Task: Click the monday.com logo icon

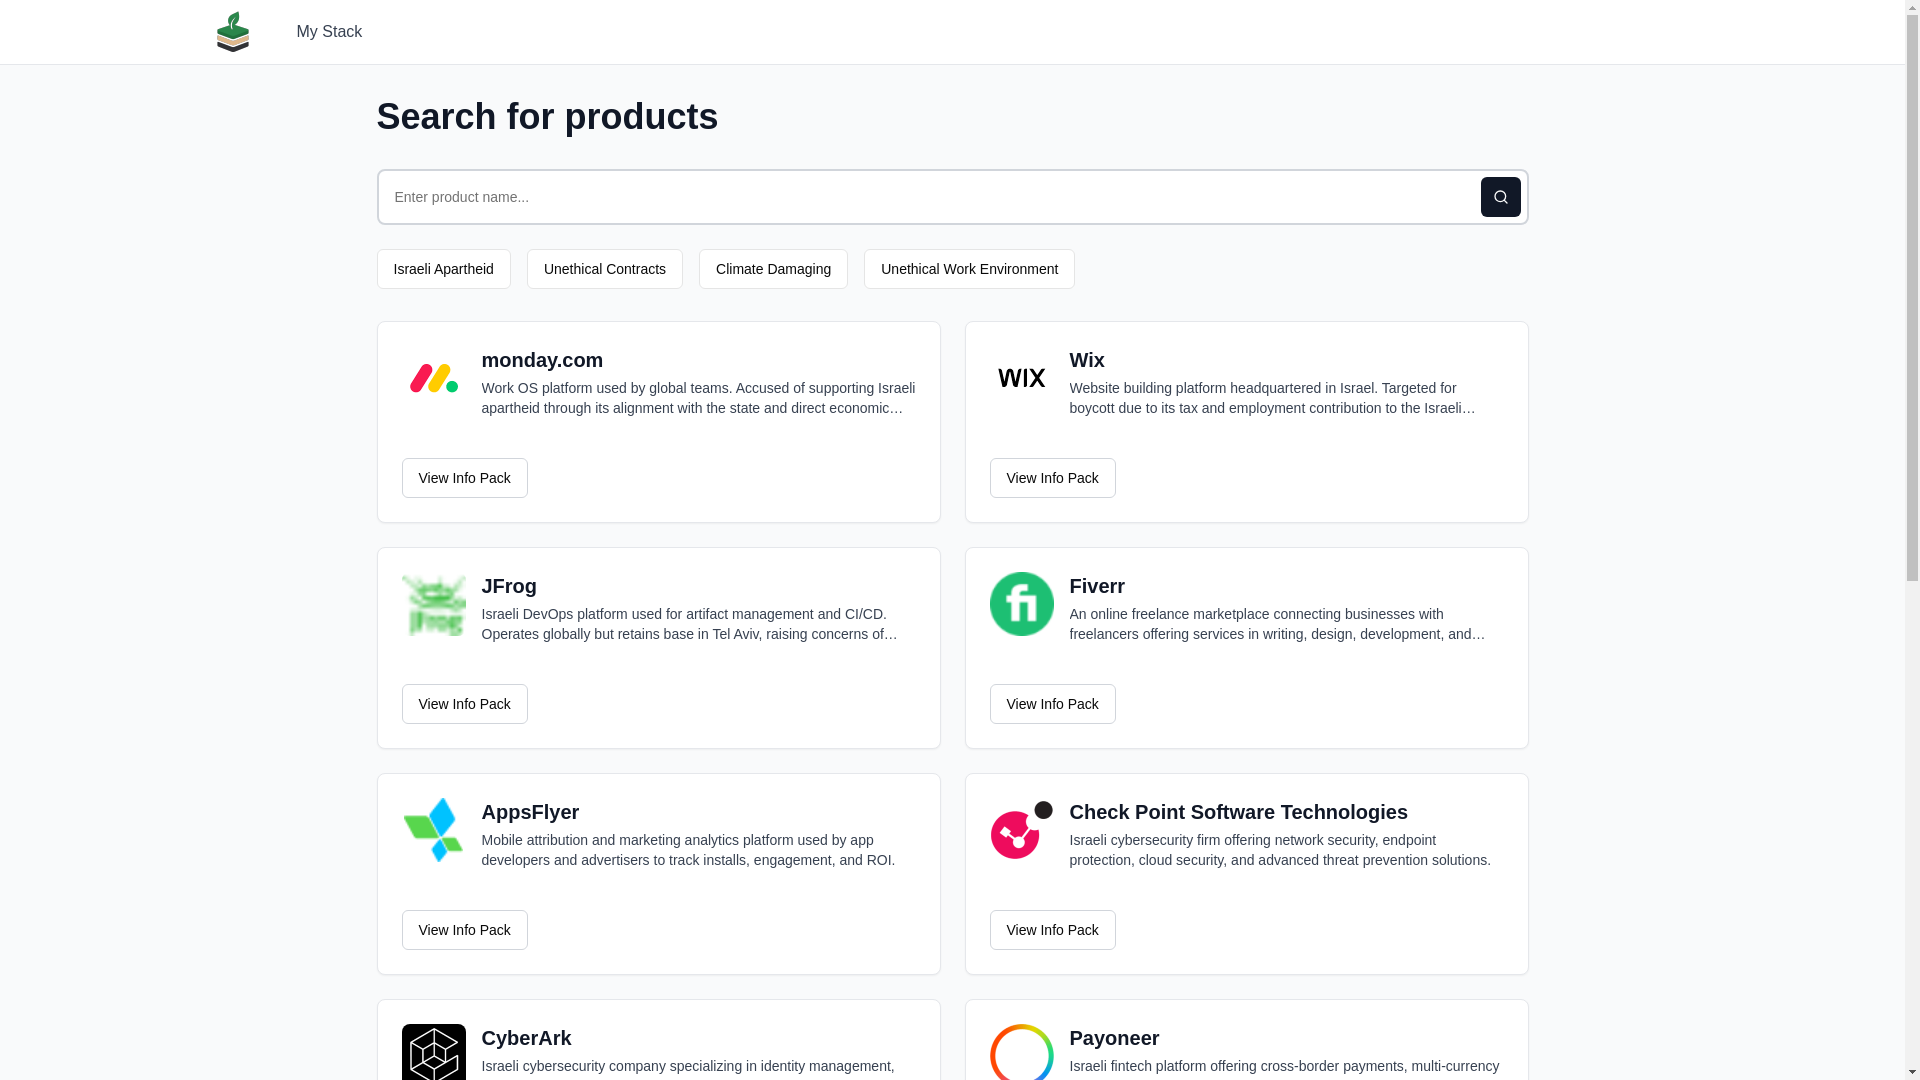Action: click(x=434, y=378)
